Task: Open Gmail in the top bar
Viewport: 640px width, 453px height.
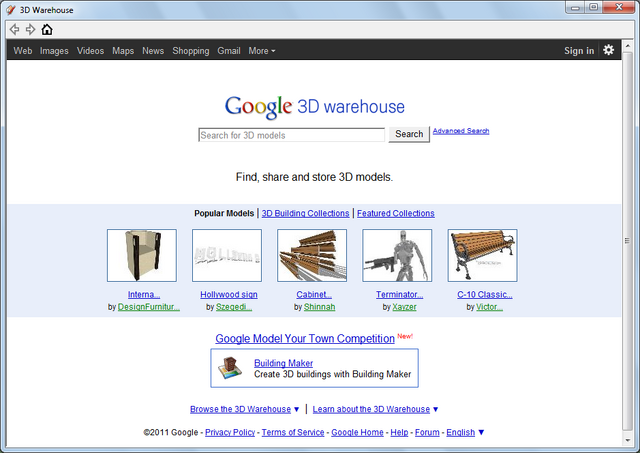Action: point(229,51)
